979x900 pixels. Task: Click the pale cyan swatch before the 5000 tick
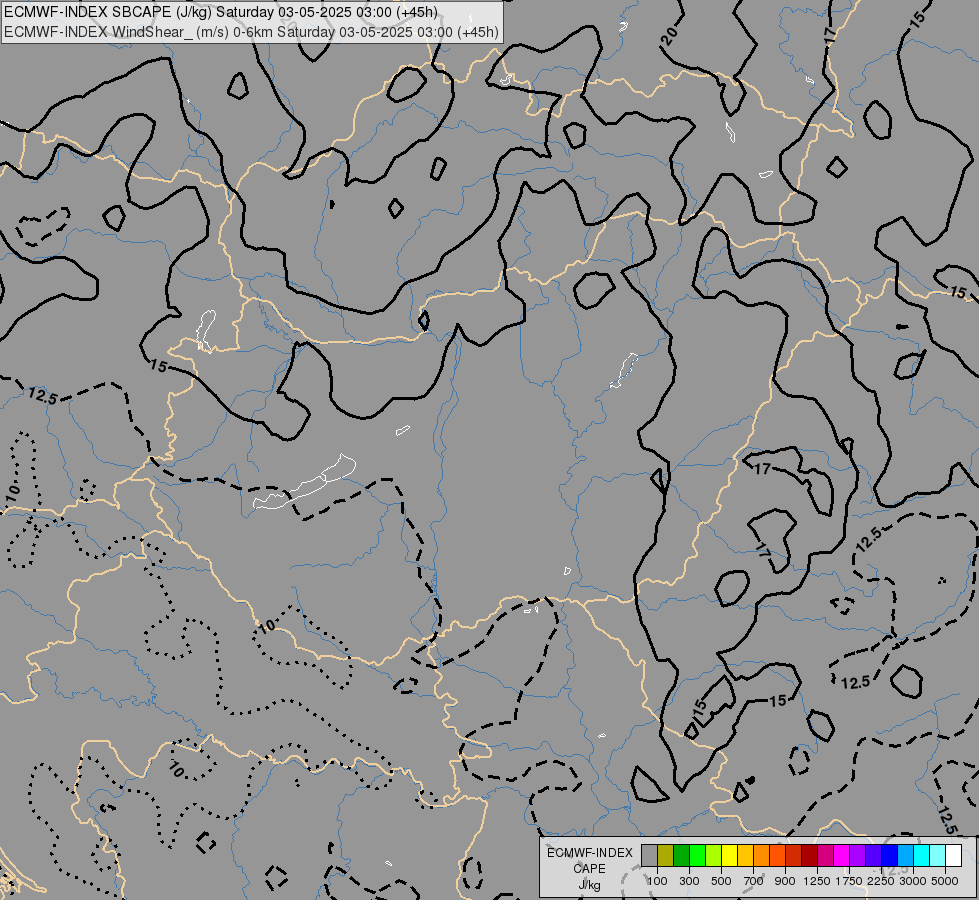(x=937, y=856)
